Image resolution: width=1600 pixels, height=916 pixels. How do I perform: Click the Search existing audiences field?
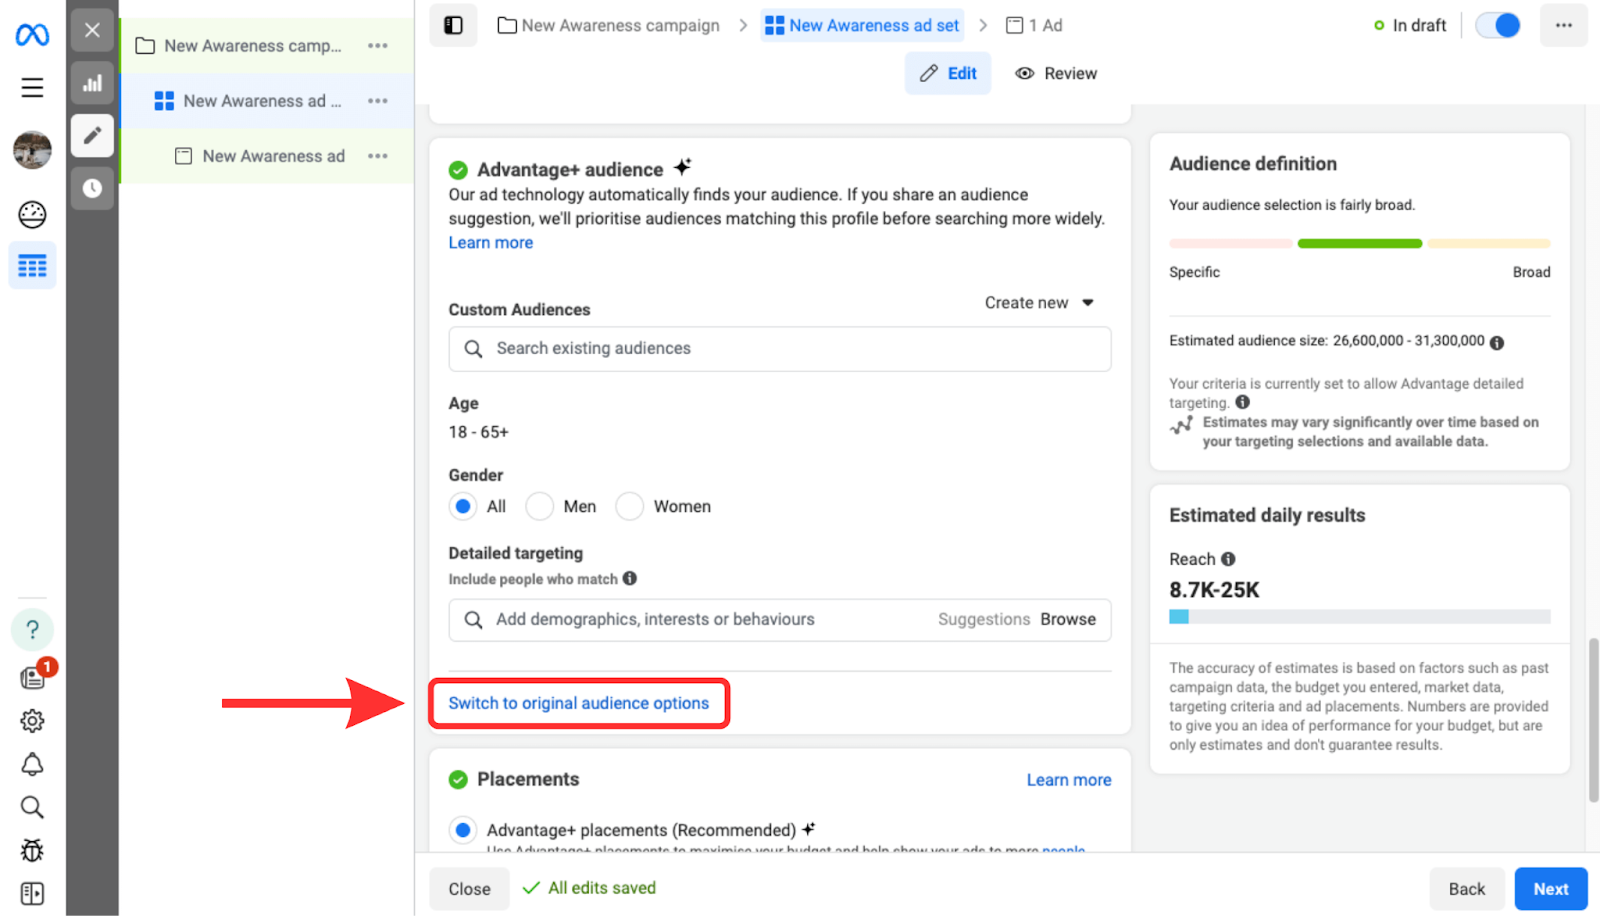[780, 349]
